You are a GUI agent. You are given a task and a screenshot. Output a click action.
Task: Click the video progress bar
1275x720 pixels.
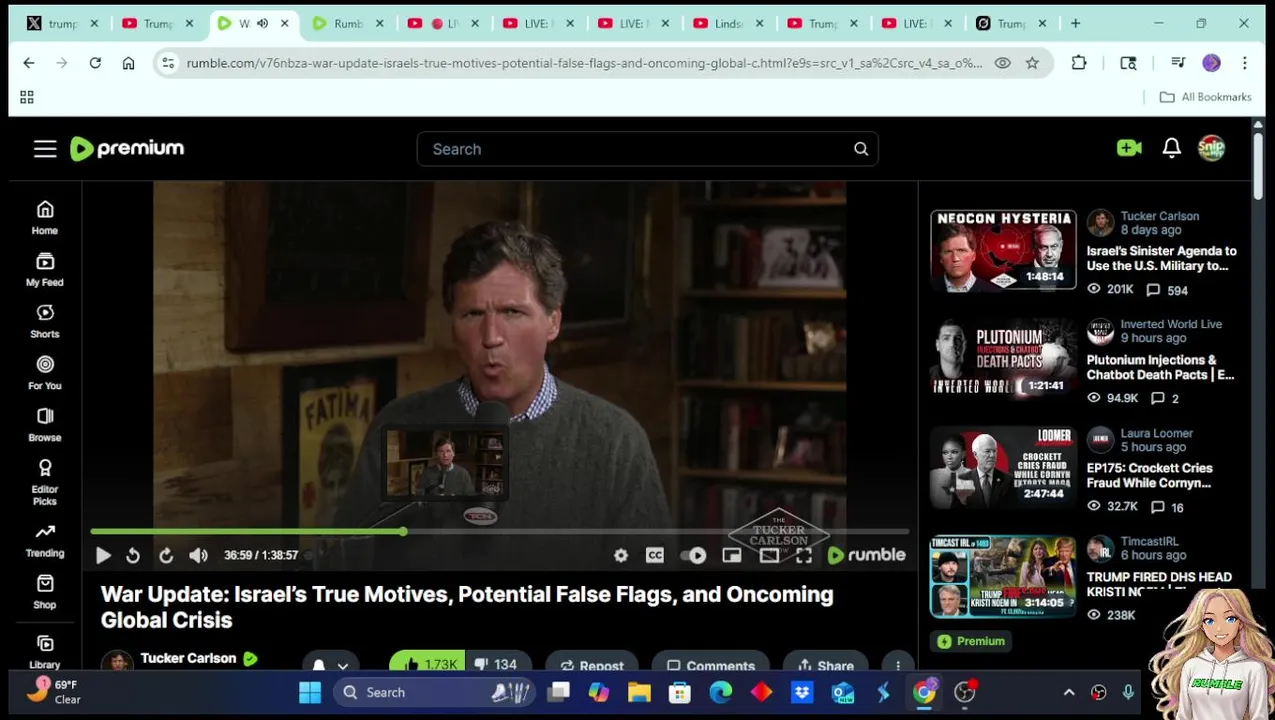pyautogui.click(x=500, y=532)
